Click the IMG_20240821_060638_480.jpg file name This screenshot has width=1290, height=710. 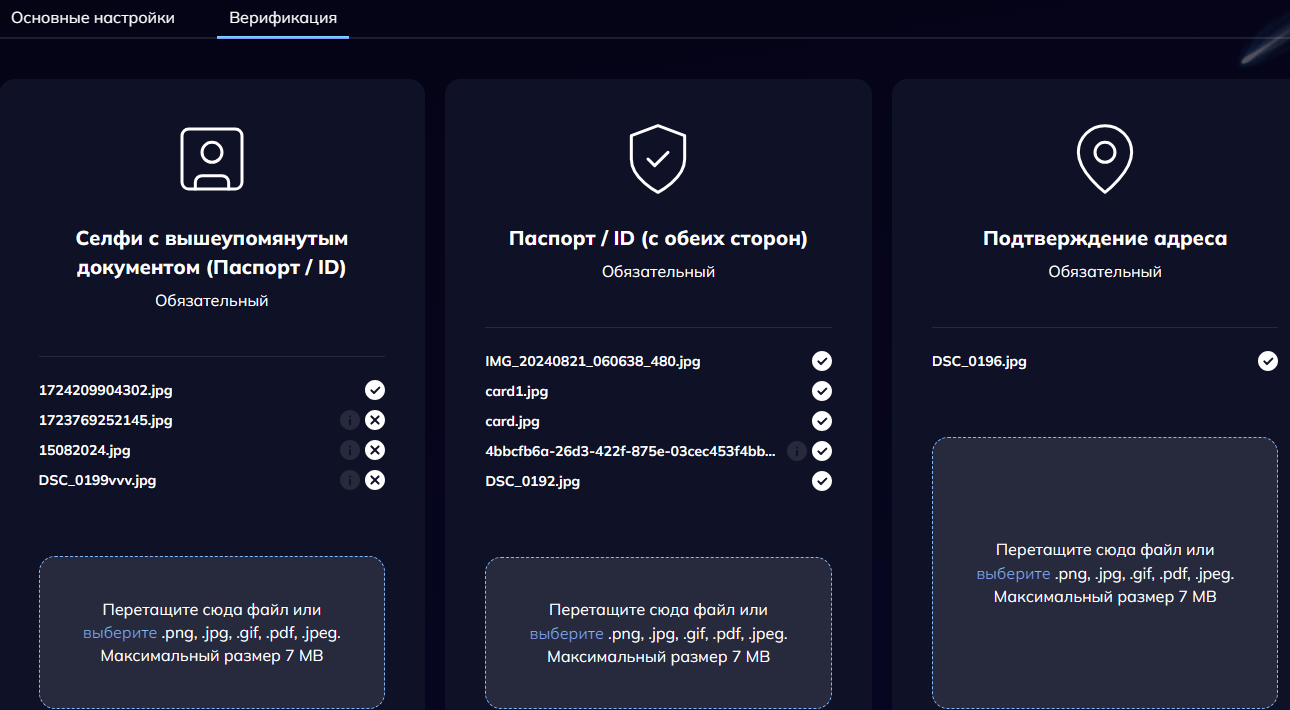[593, 361]
